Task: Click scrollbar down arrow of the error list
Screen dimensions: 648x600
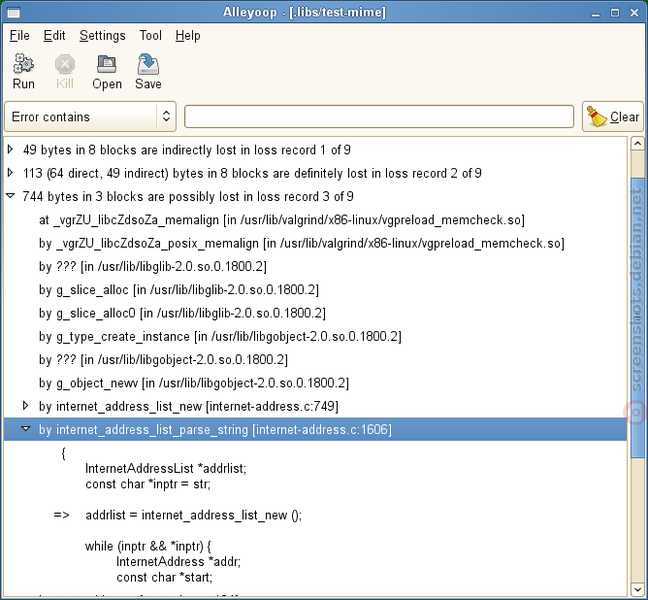Action: pos(637,589)
